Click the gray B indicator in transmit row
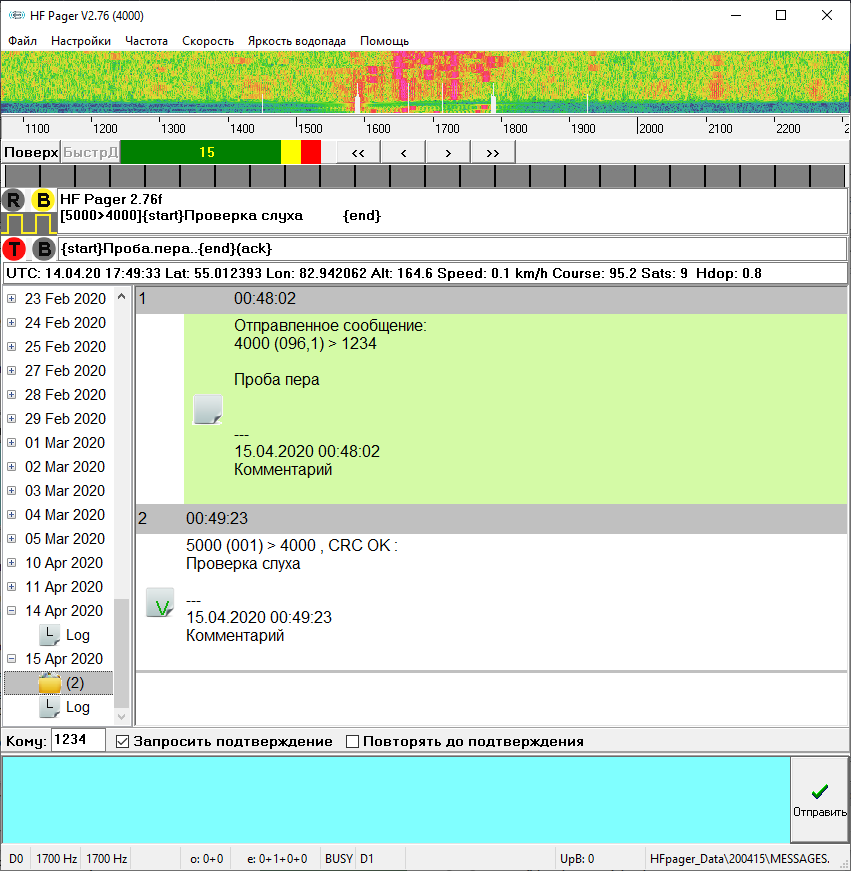851x871 pixels. 43,249
